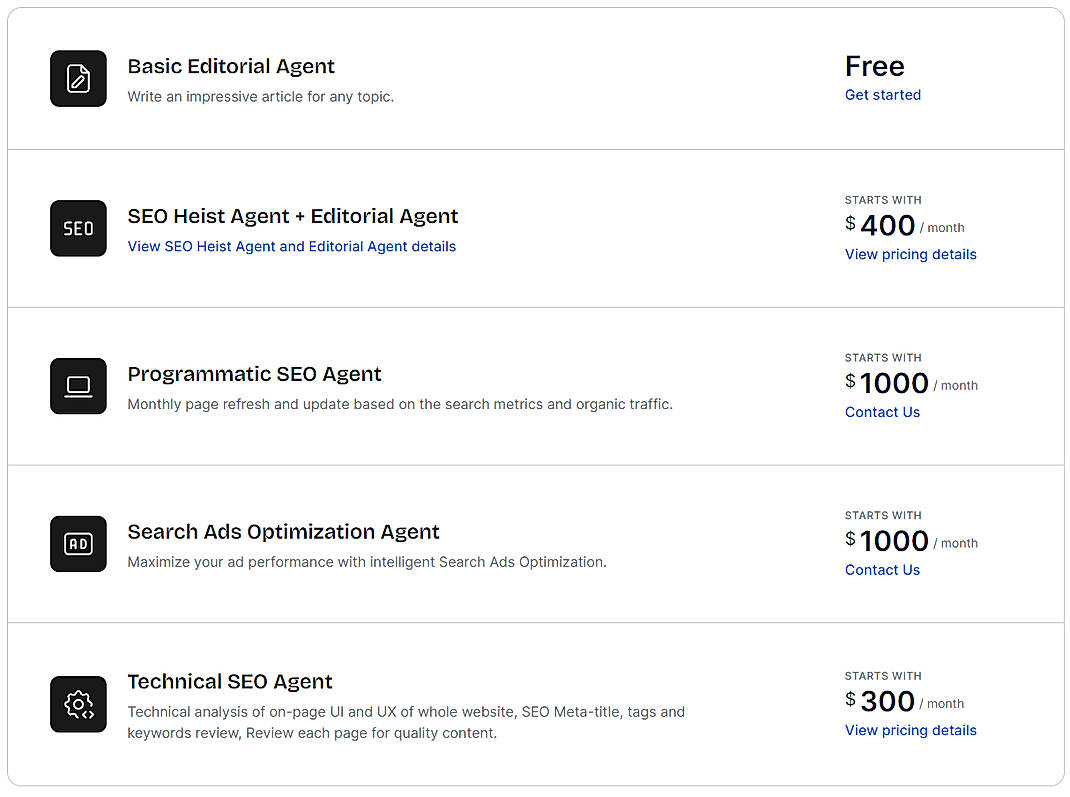Screen dimensions: 1070x797
Task: View pricing details for the $400 plan
Action: click(x=910, y=255)
